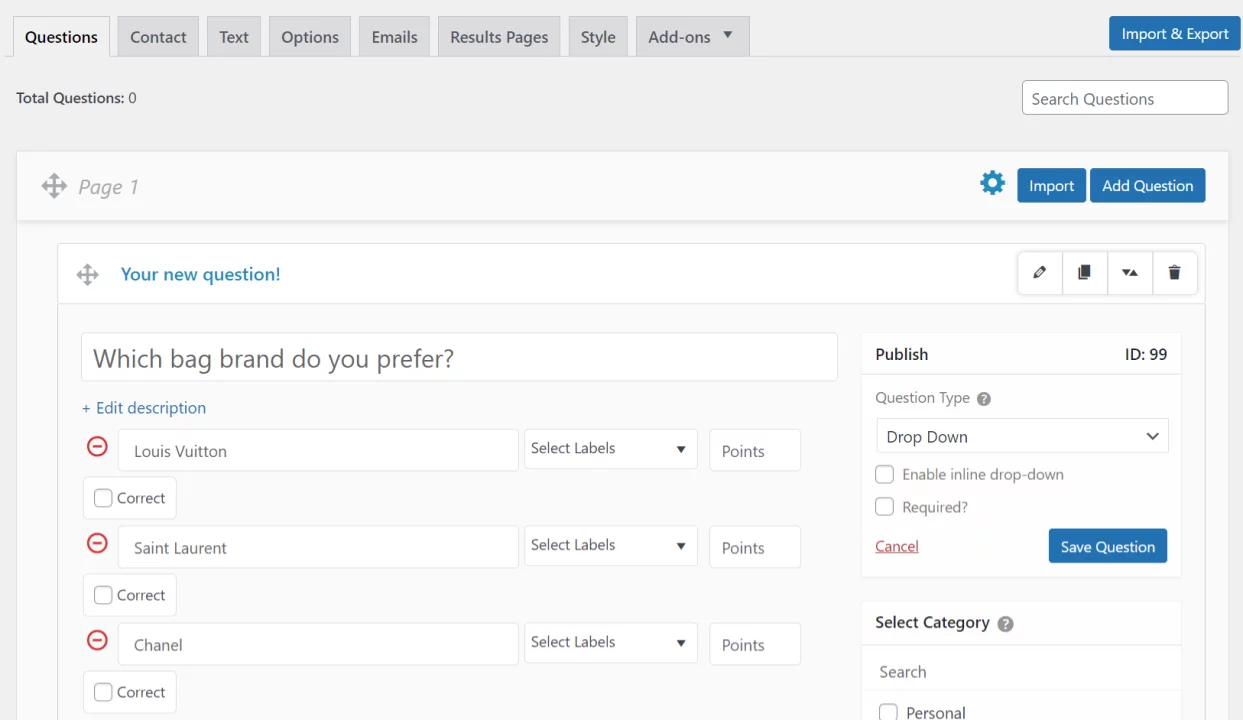Expand the Add-ons menu
This screenshot has height=720, width=1243.
click(x=692, y=36)
